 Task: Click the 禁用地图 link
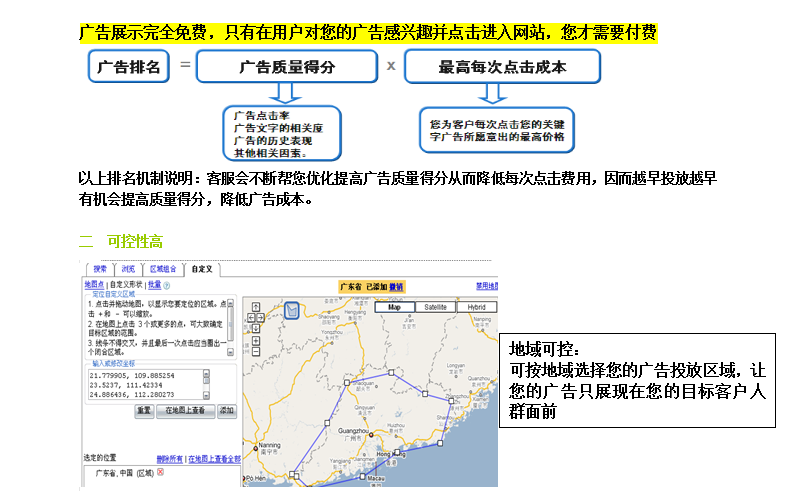point(487,286)
